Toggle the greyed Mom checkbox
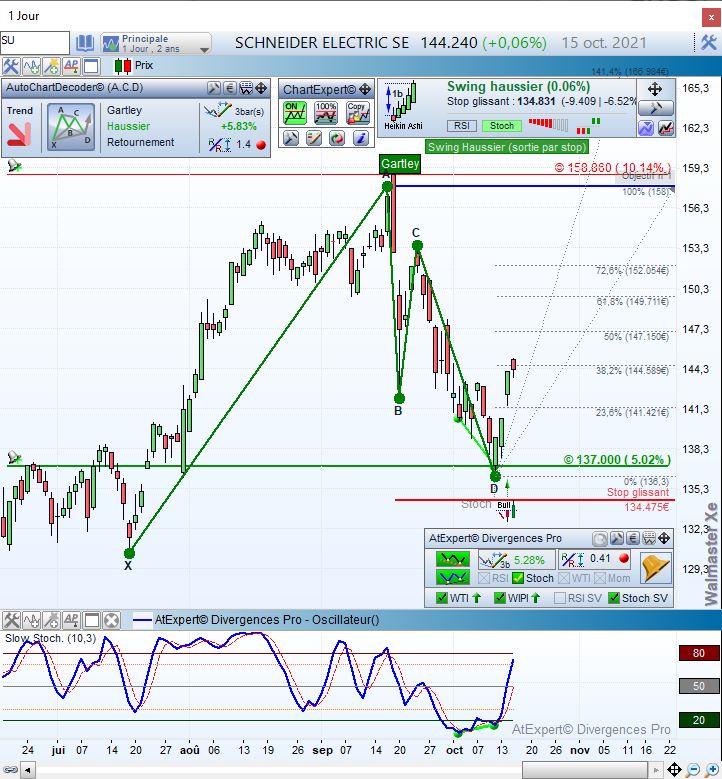 point(600,578)
